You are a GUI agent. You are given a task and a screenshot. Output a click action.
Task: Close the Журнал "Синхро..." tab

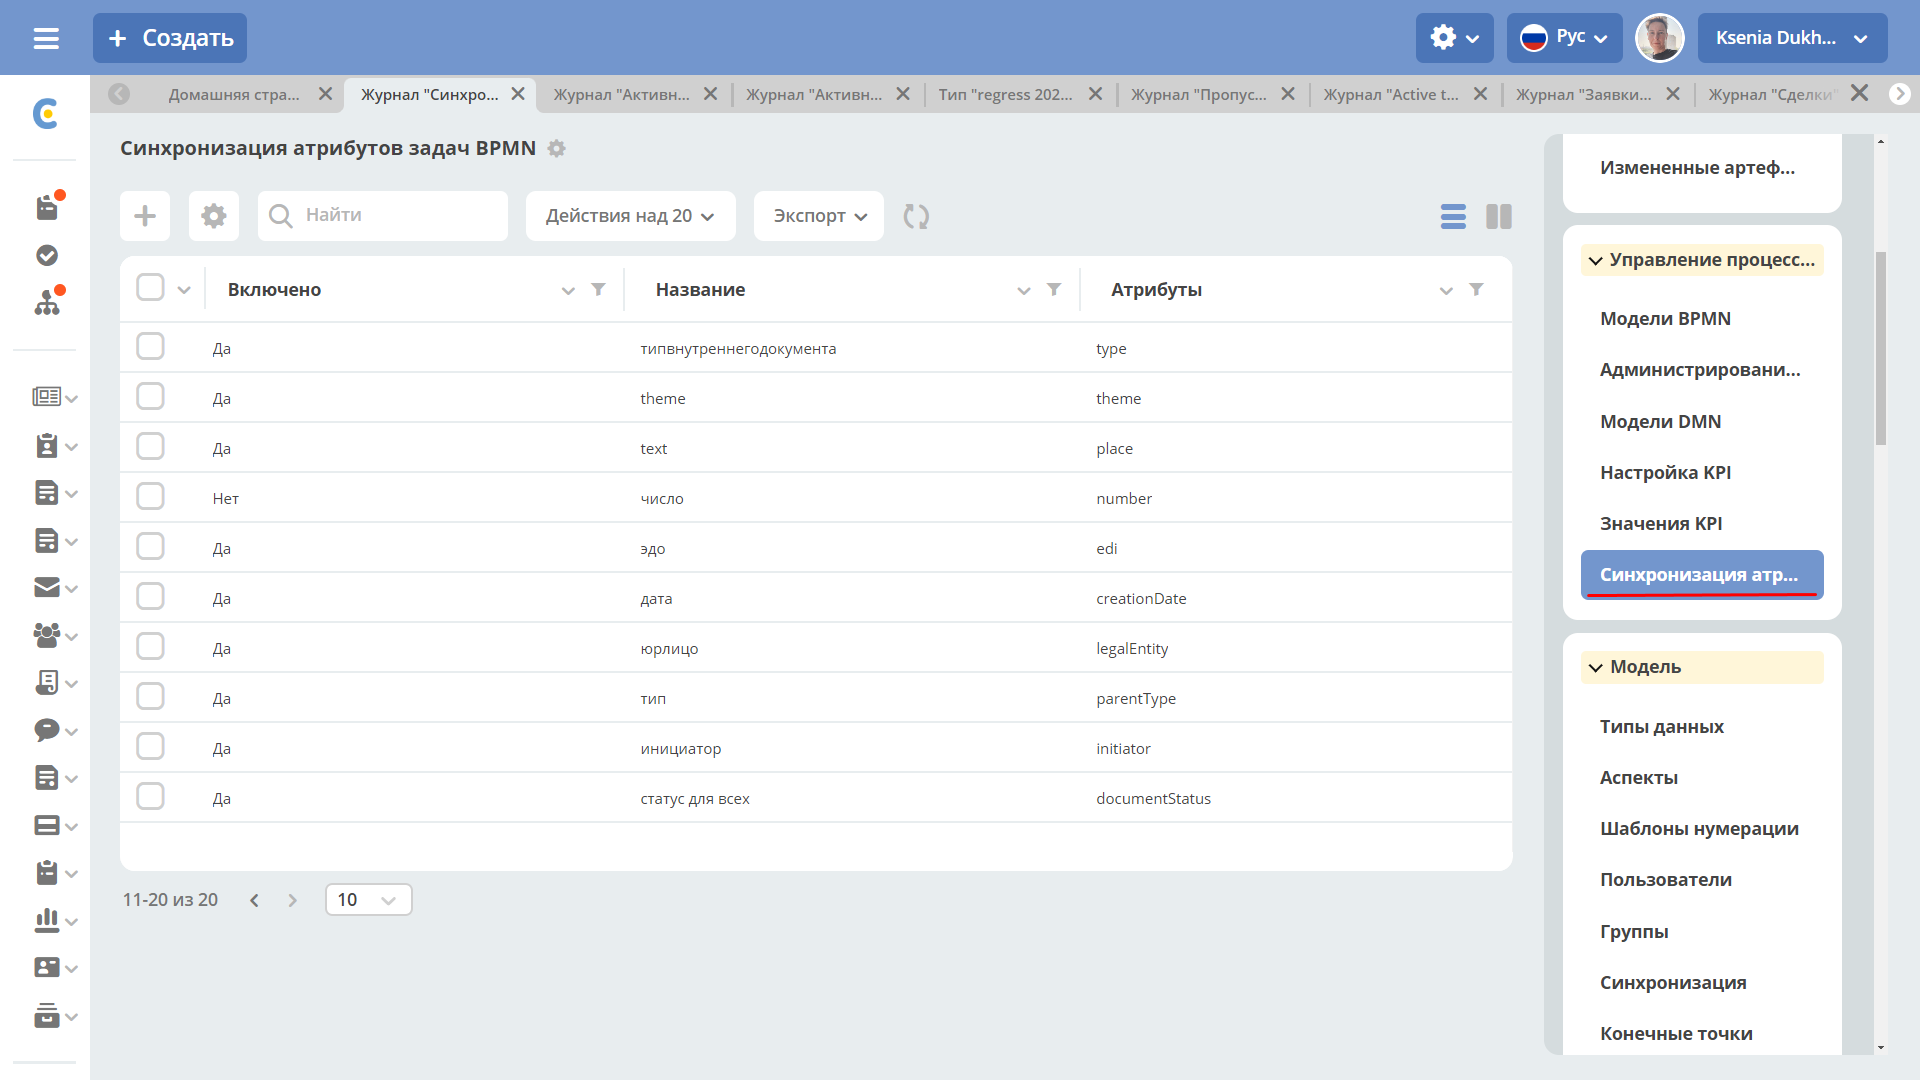point(518,94)
